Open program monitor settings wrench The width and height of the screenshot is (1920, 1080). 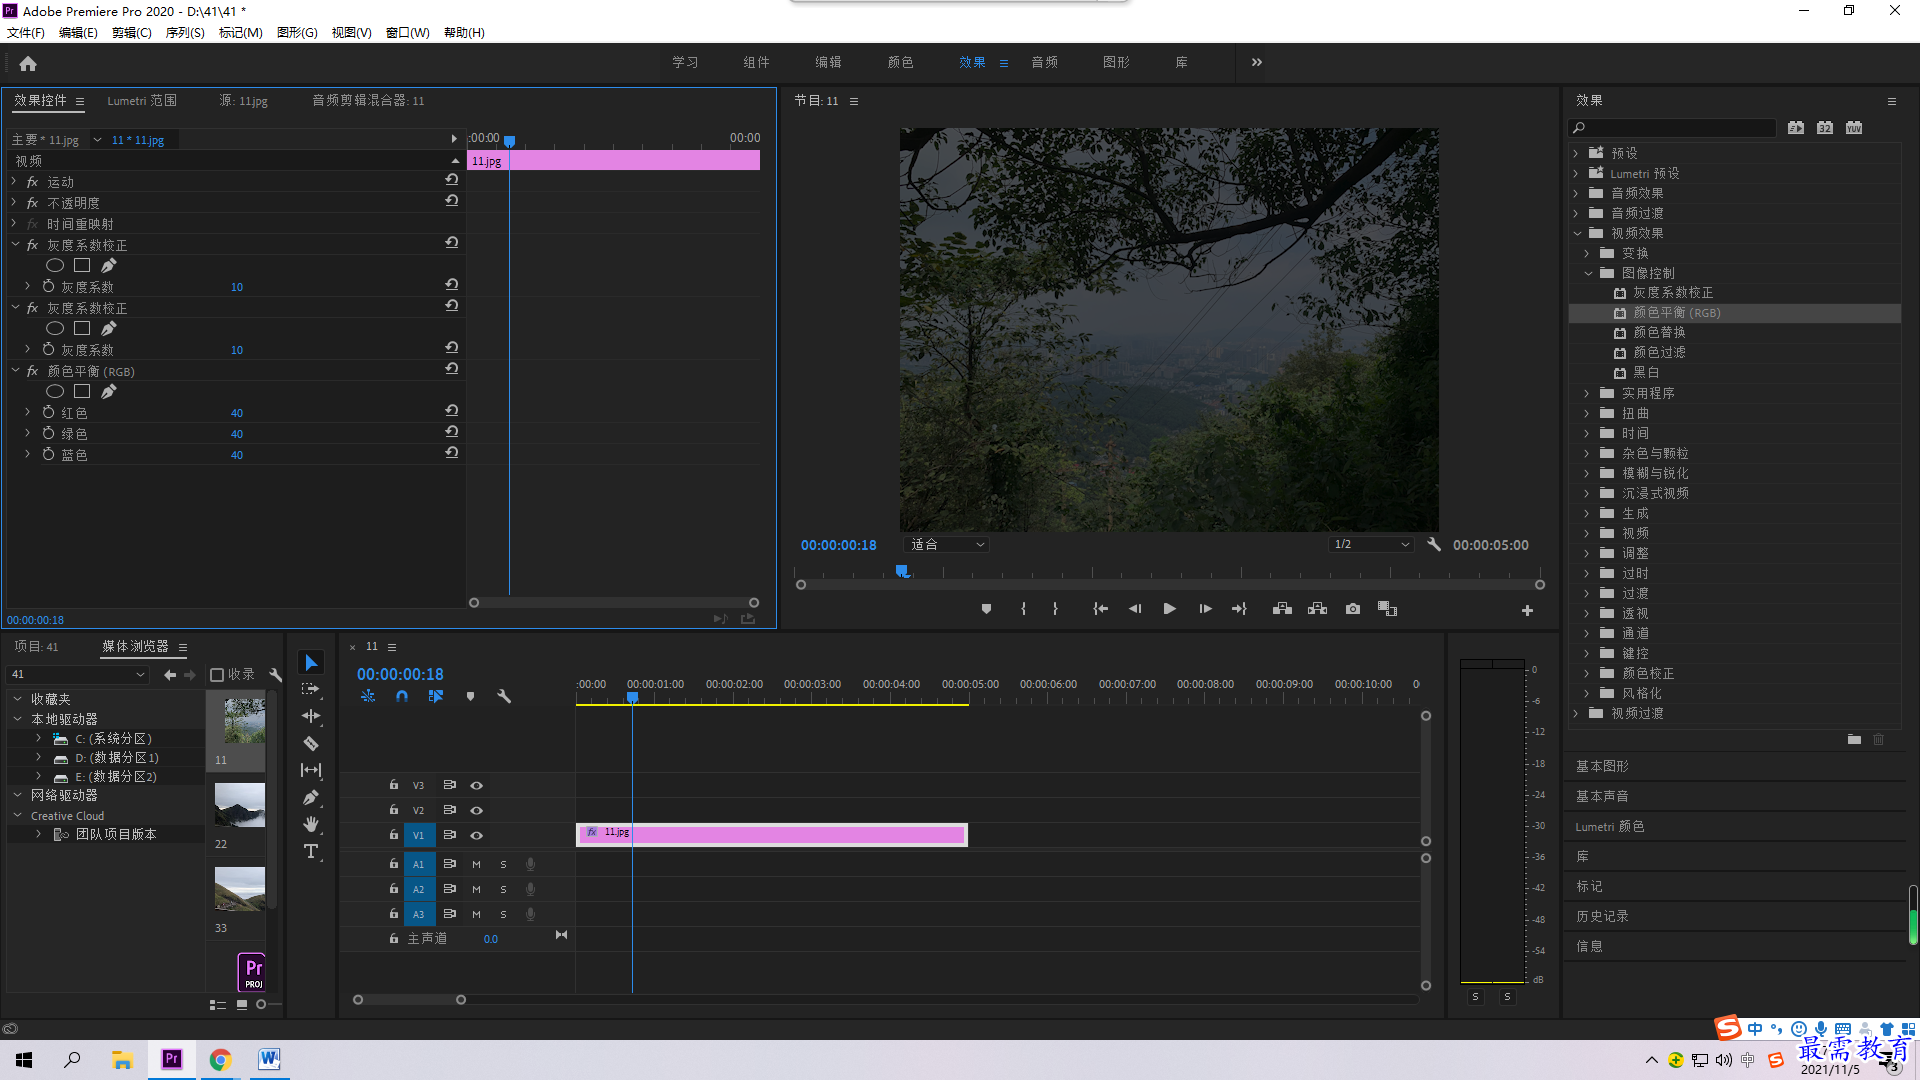[x=1434, y=545]
